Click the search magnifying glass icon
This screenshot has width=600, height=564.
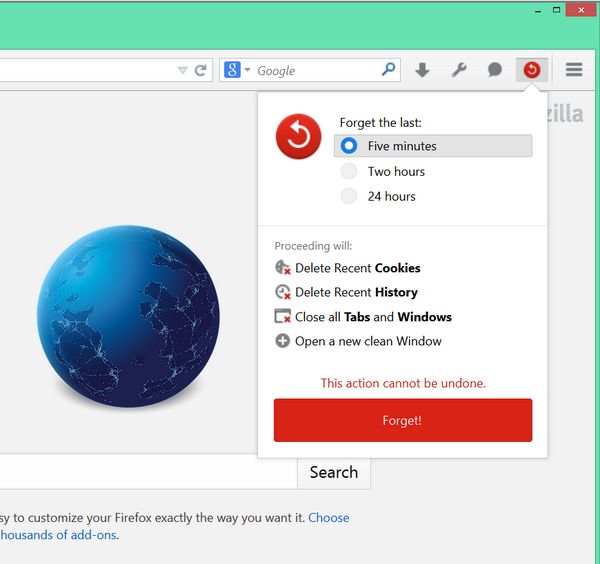[x=388, y=70]
